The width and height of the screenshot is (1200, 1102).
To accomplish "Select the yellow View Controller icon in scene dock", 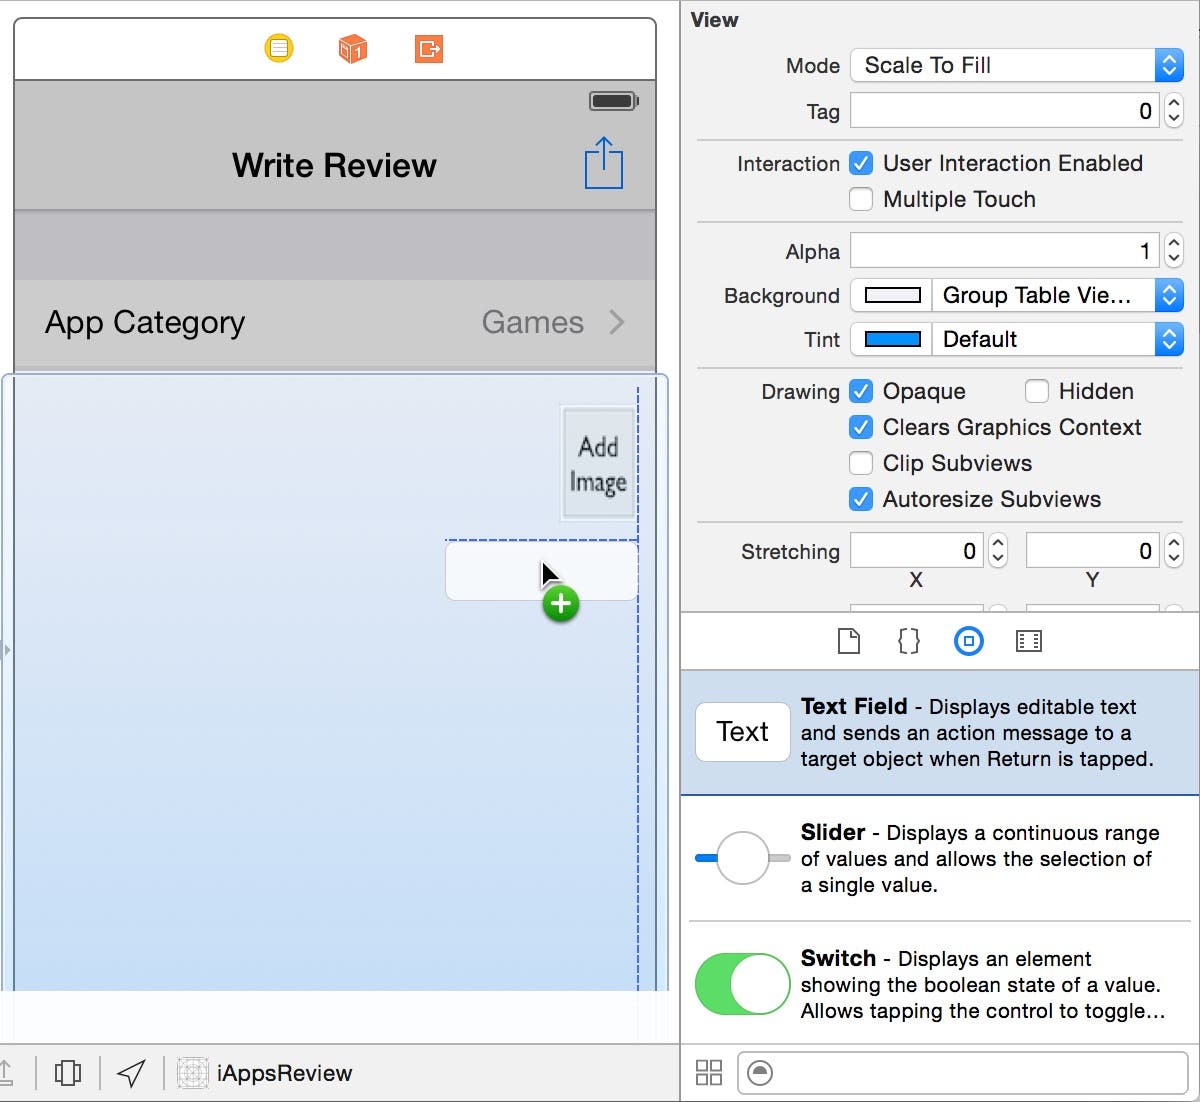I will (x=279, y=48).
